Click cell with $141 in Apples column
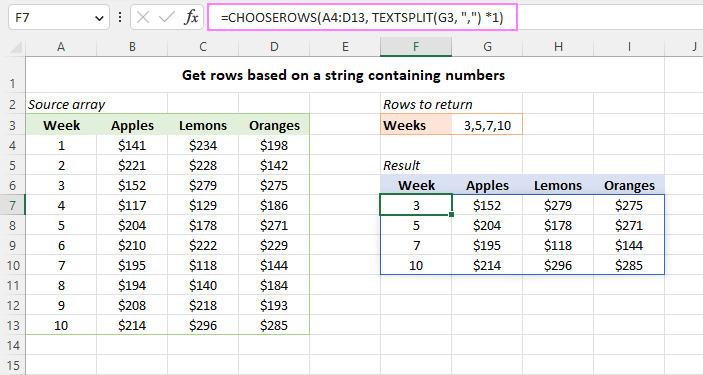The image size is (703, 375). tap(132, 145)
